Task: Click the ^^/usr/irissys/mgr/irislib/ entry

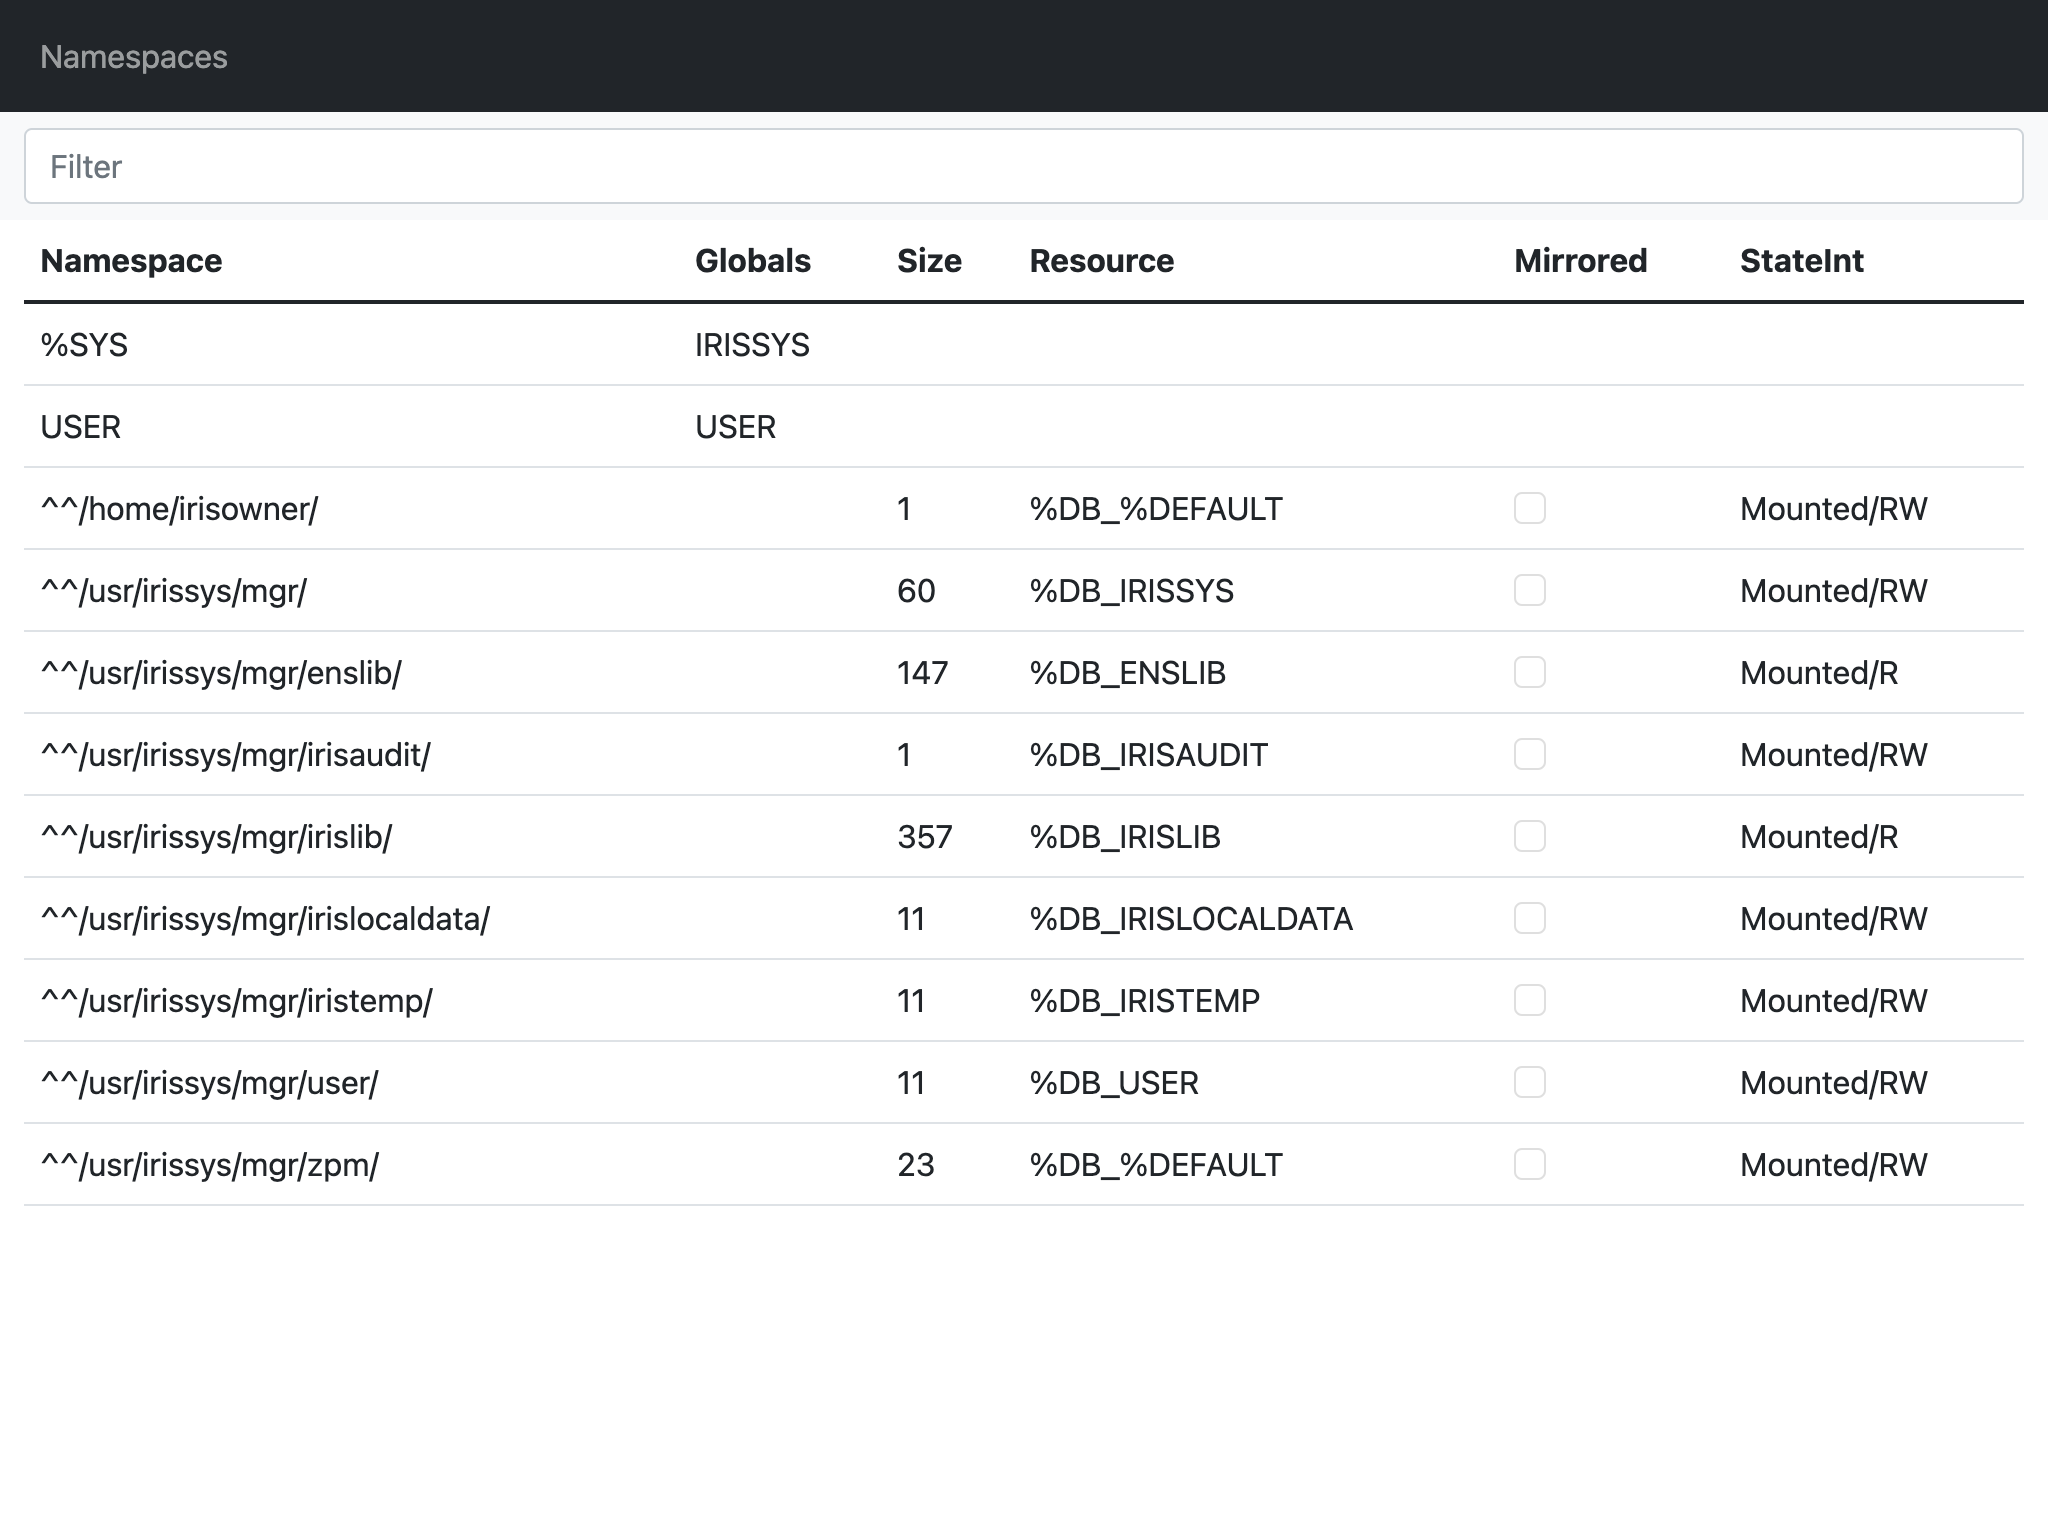Action: click(x=216, y=837)
